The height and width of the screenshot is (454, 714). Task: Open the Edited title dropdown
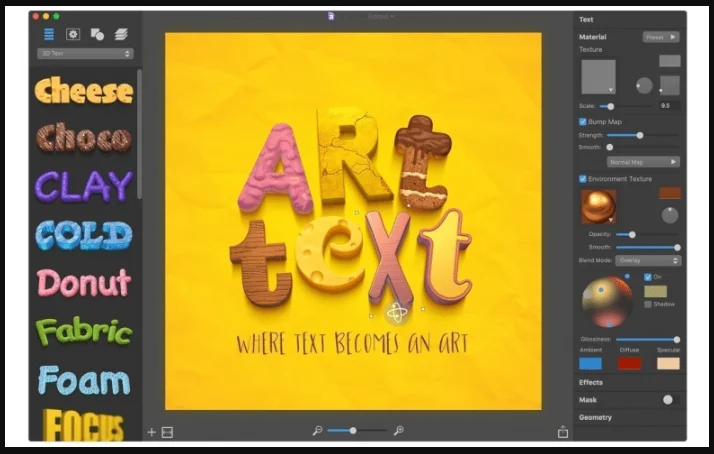point(381,16)
